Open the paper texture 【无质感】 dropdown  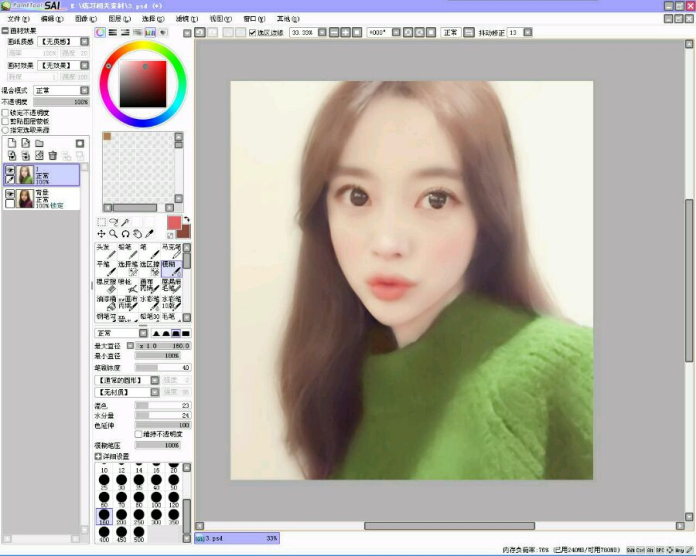click(84, 41)
